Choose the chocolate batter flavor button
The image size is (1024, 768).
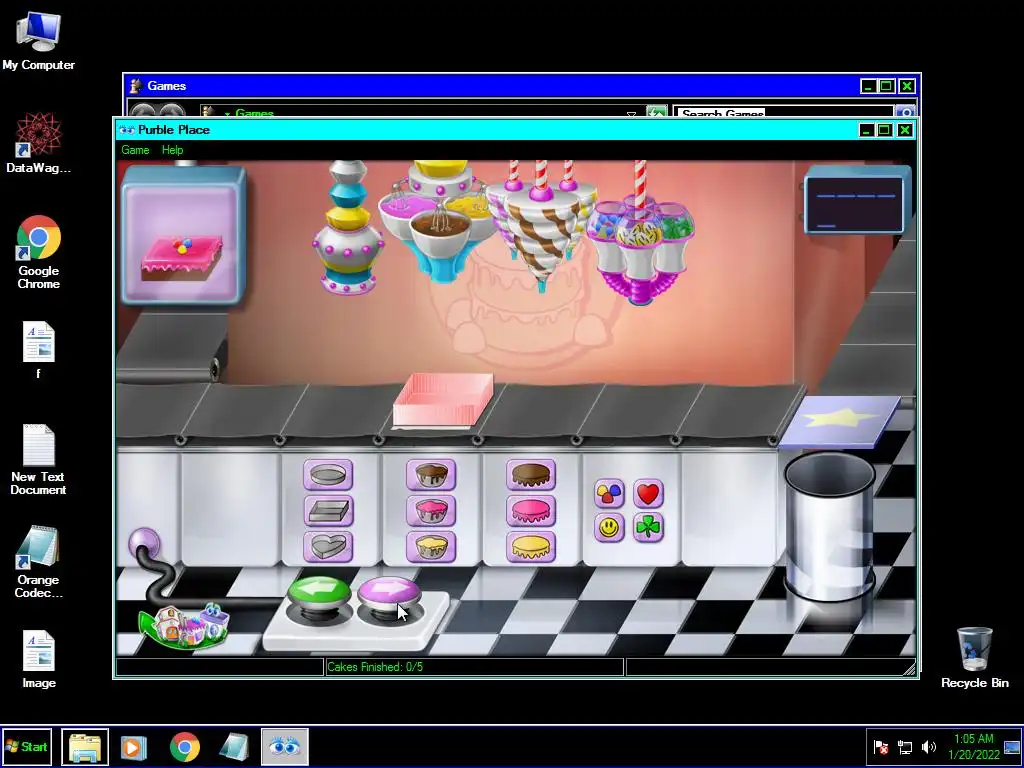pos(431,475)
